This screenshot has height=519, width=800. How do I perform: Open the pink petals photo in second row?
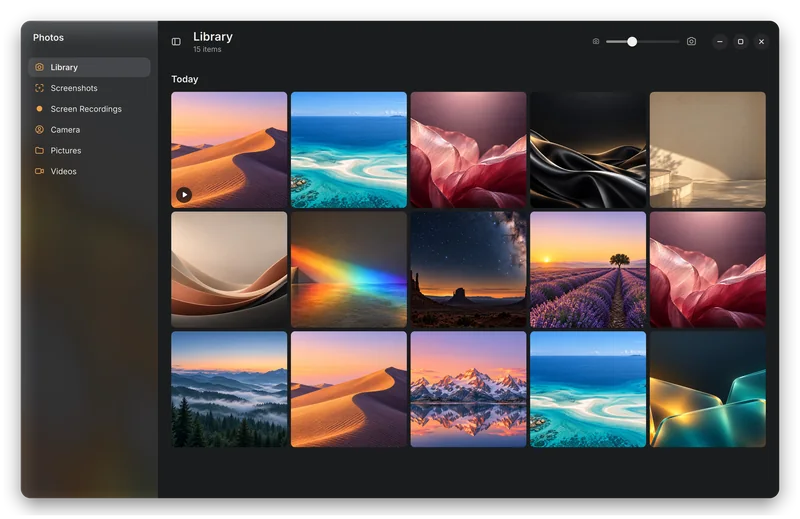708,269
